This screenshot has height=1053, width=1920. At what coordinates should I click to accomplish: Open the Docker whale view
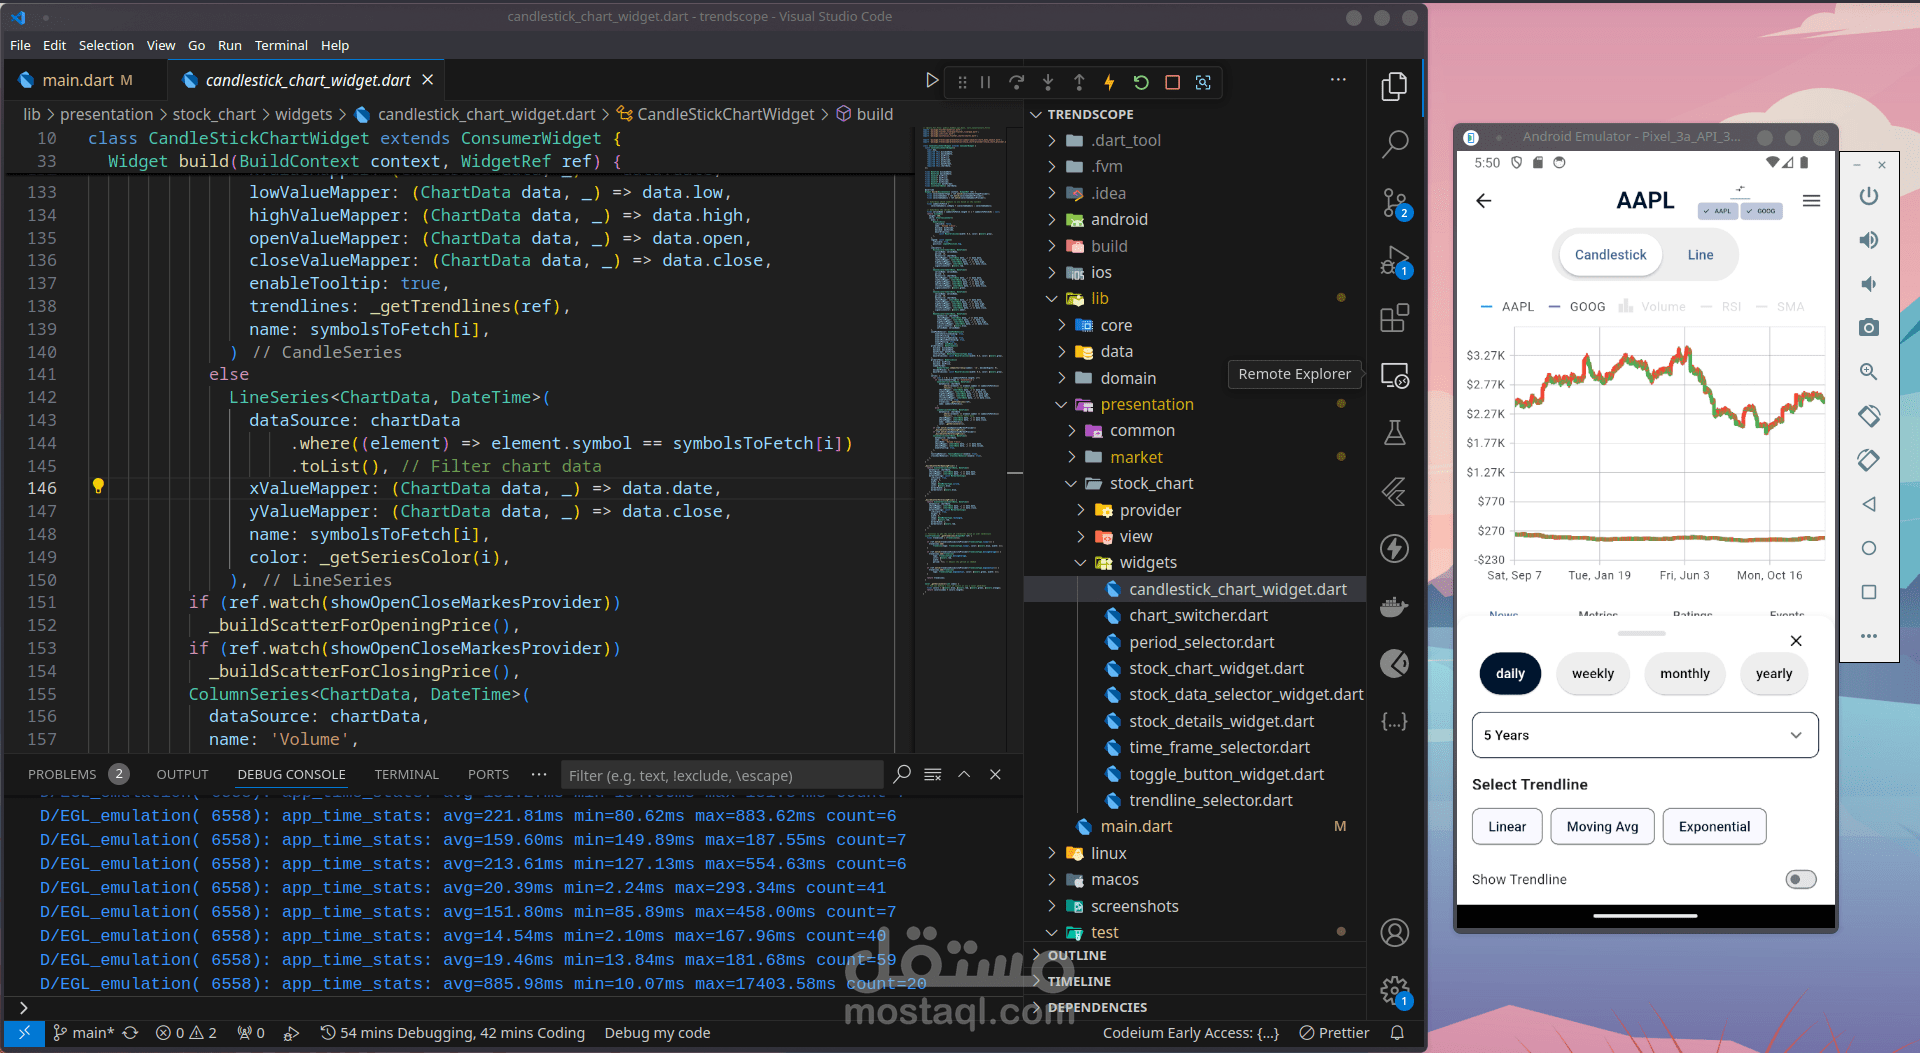coord(1394,606)
